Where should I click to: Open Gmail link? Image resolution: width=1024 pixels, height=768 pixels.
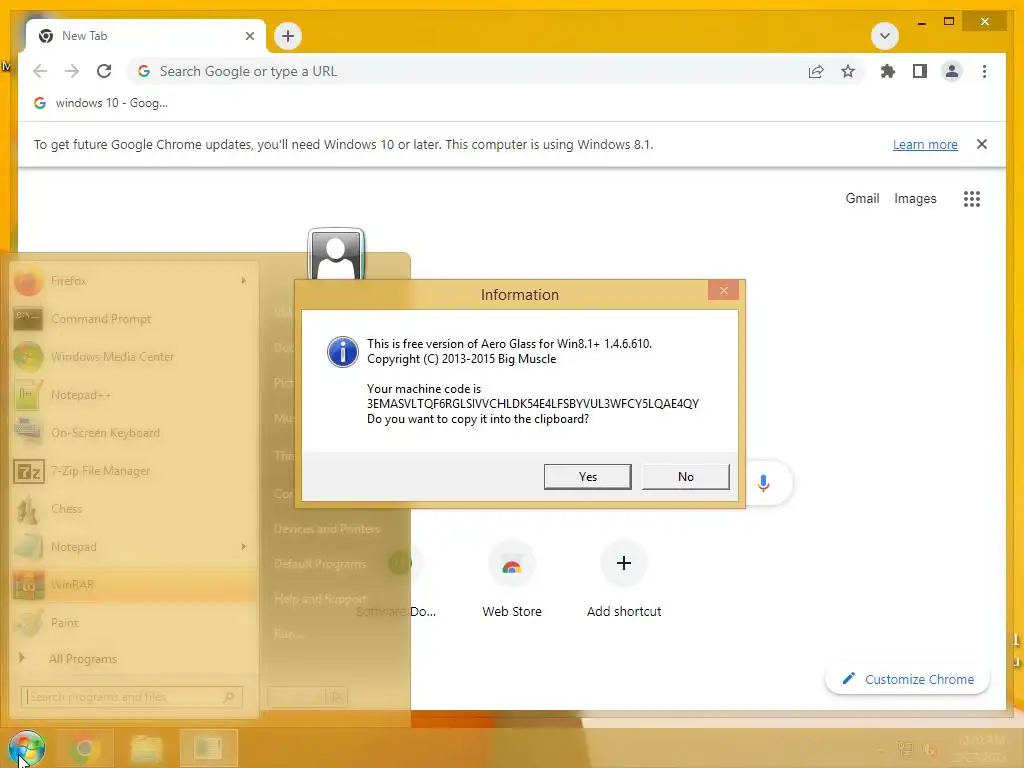pos(862,199)
